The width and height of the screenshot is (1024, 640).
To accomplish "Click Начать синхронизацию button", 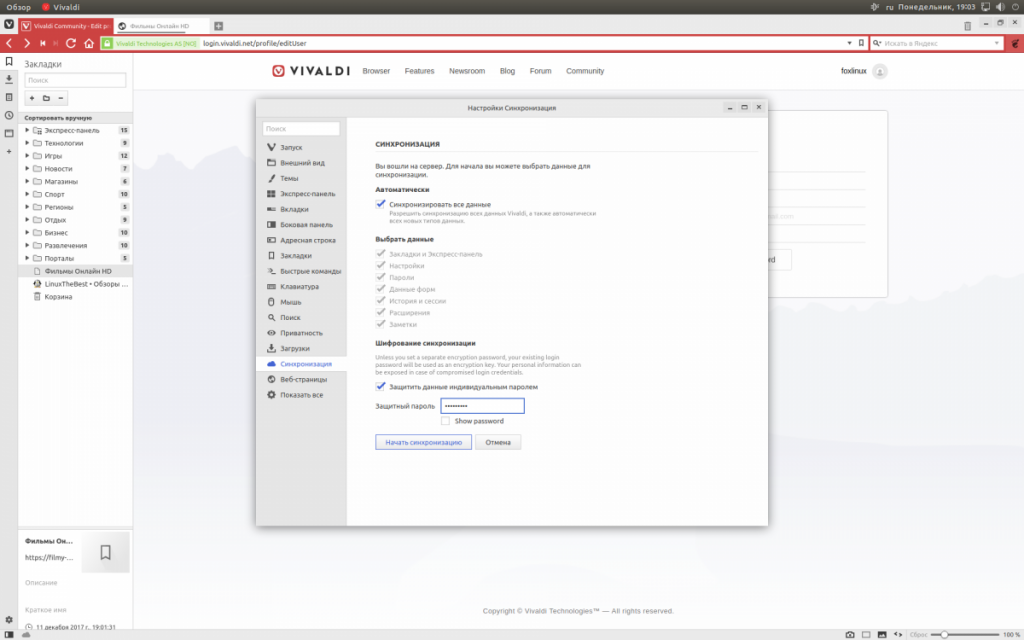I will (423, 442).
